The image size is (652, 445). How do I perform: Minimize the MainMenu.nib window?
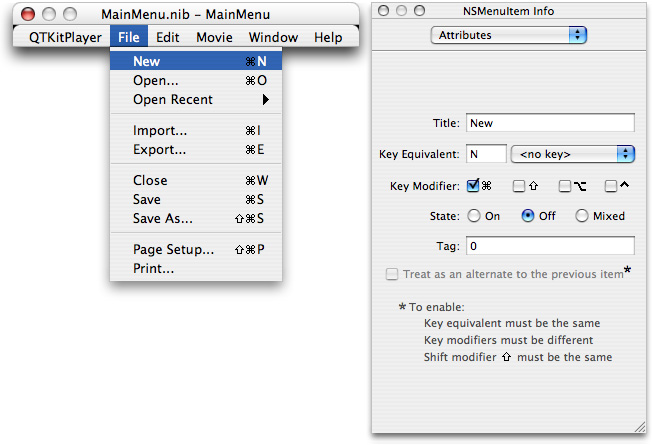(49, 14)
